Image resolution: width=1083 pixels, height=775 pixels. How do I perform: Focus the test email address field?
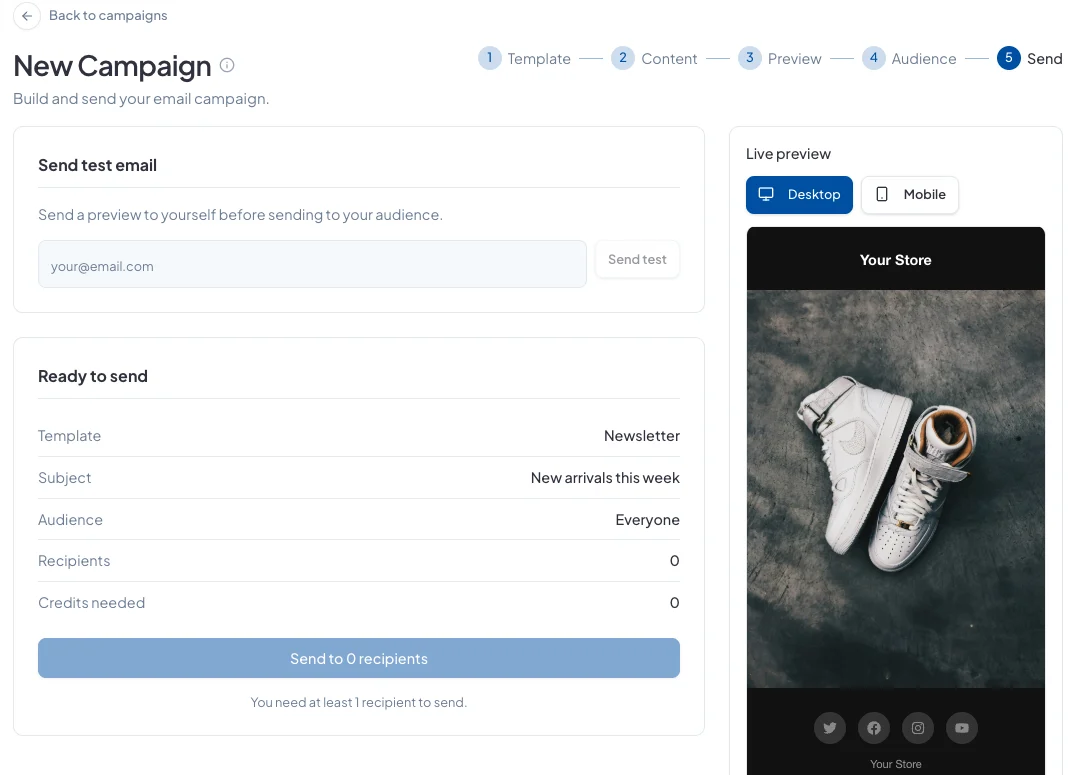tap(312, 264)
